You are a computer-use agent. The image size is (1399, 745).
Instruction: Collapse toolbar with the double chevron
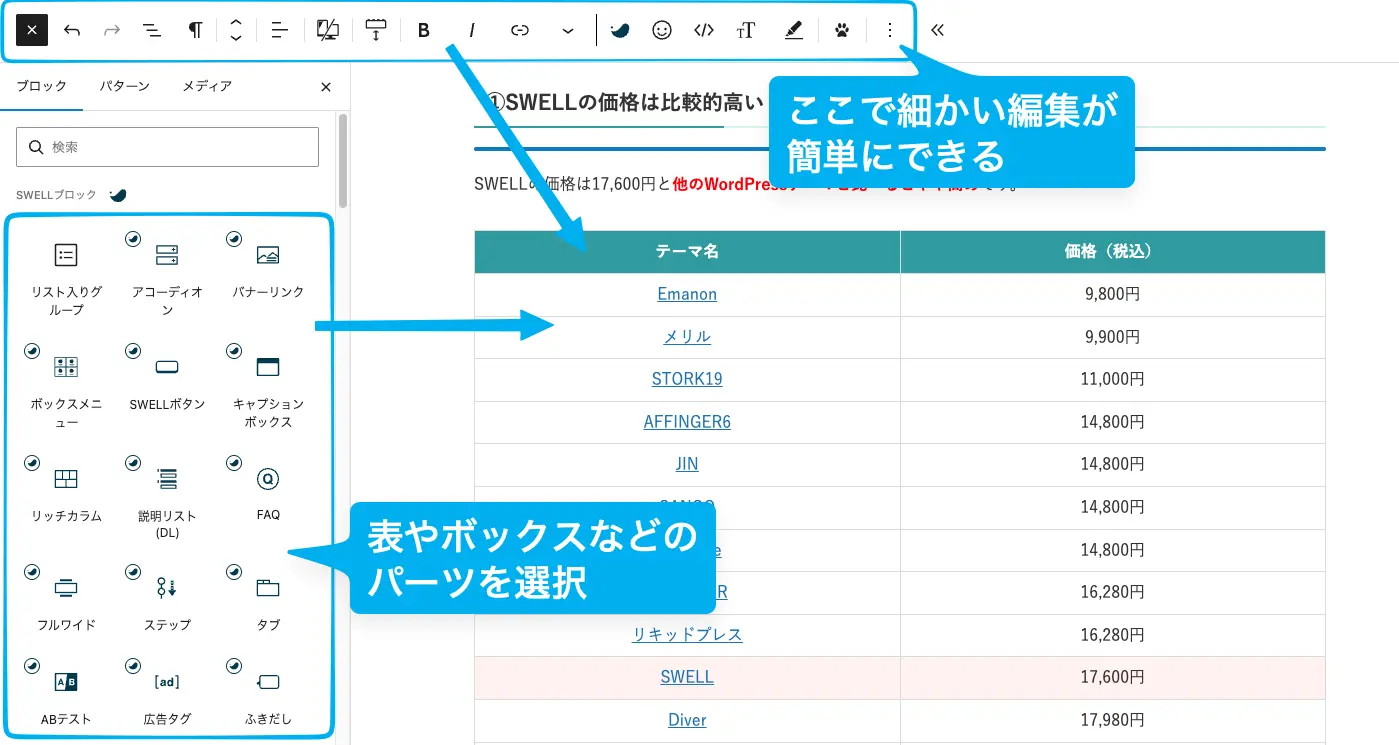point(937,30)
